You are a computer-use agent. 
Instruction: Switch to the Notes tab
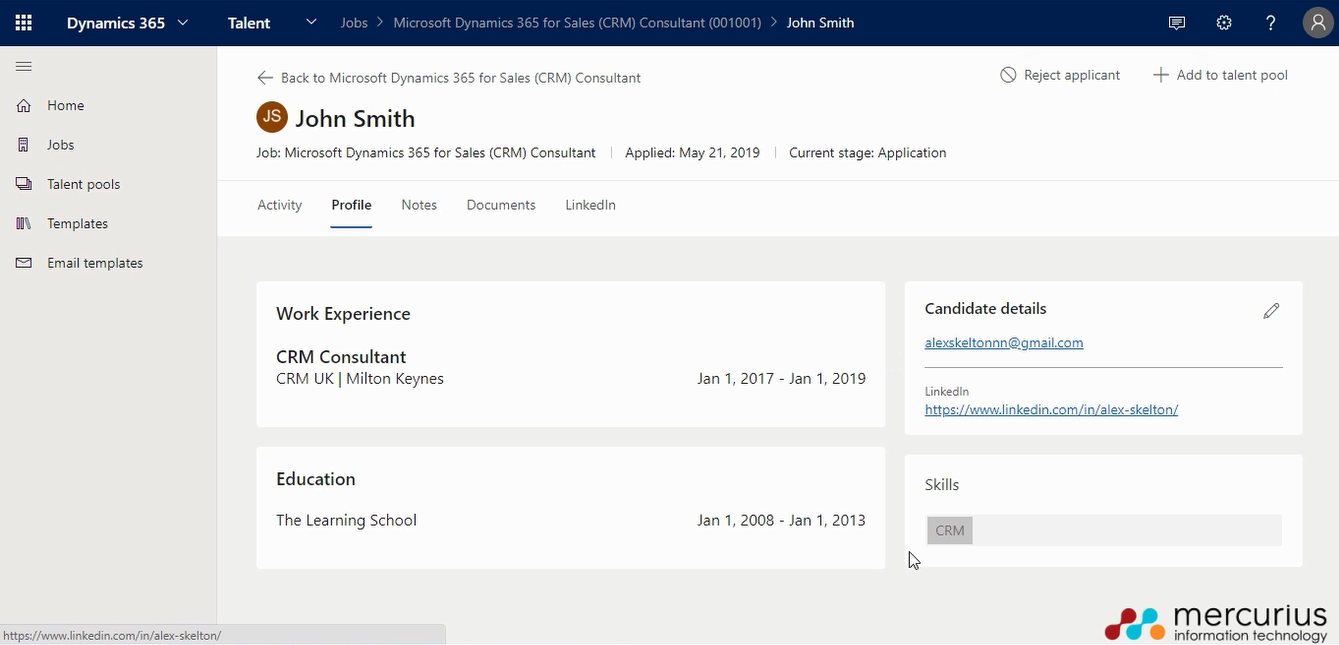419,205
